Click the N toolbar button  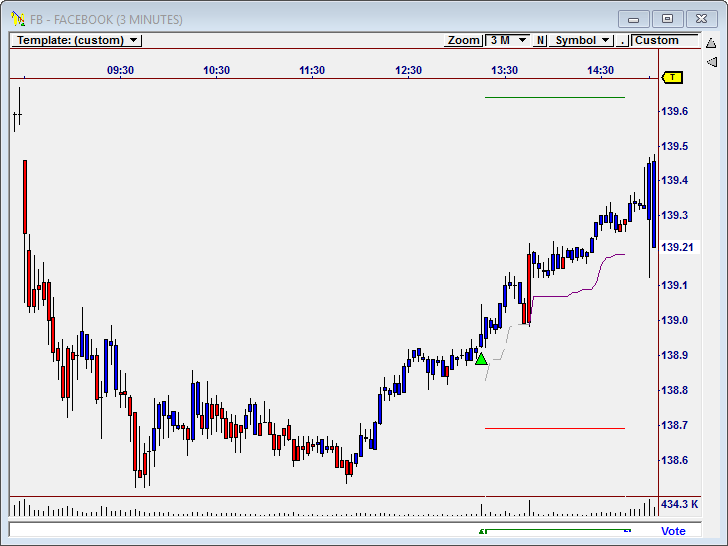540,40
